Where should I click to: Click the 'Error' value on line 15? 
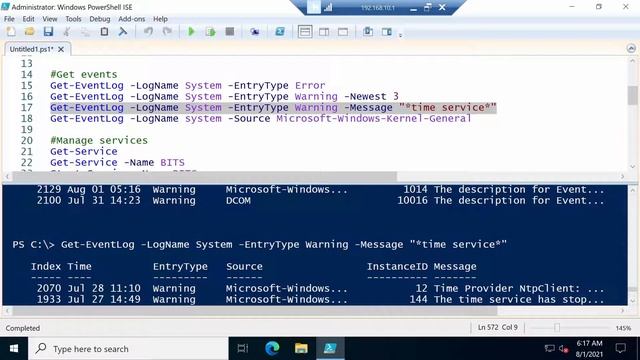click(x=310, y=85)
